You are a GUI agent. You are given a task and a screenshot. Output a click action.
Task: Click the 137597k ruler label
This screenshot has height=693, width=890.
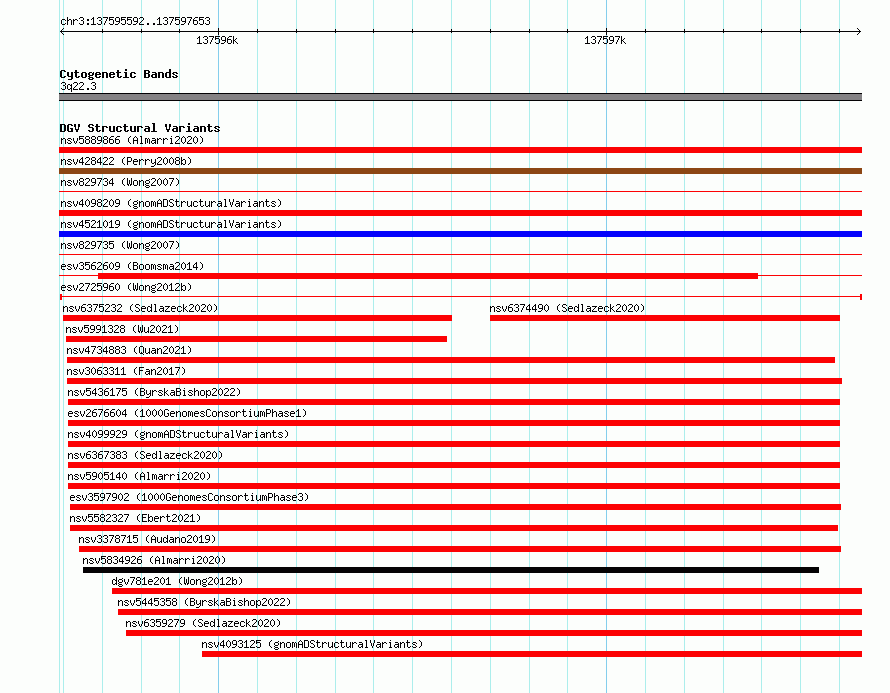(605, 40)
